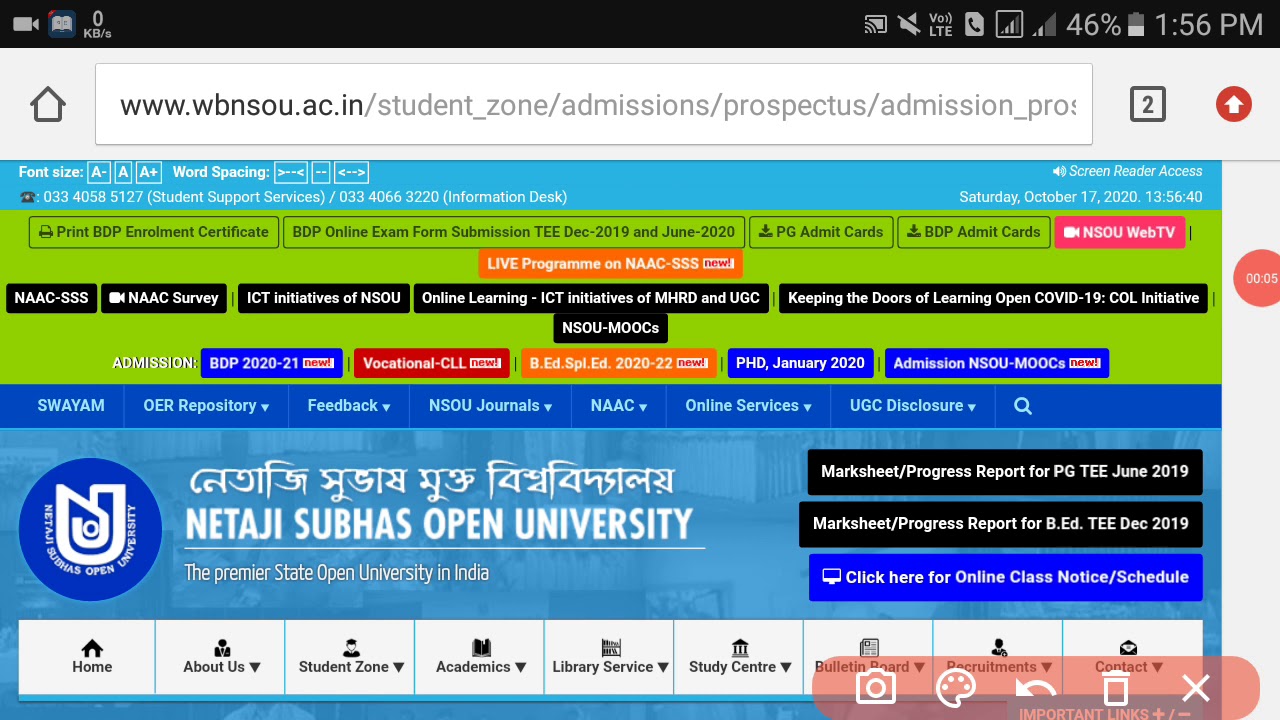
Task: Click the Netaji Subhas Open University title
Action: [x=439, y=524]
